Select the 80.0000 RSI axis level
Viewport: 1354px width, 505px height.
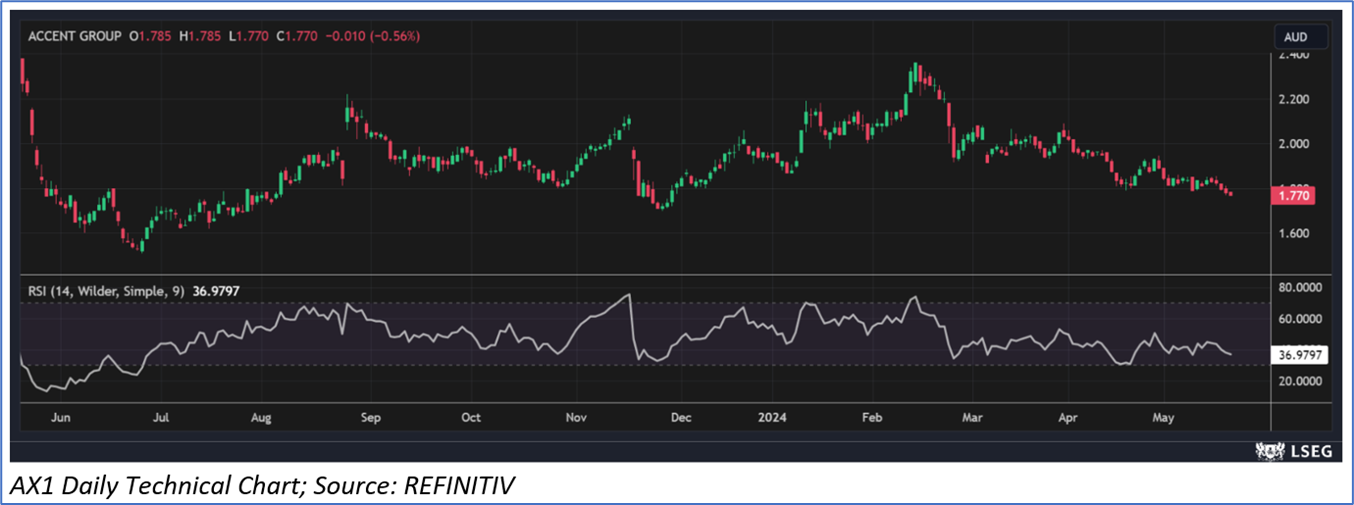coord(1299,289)
